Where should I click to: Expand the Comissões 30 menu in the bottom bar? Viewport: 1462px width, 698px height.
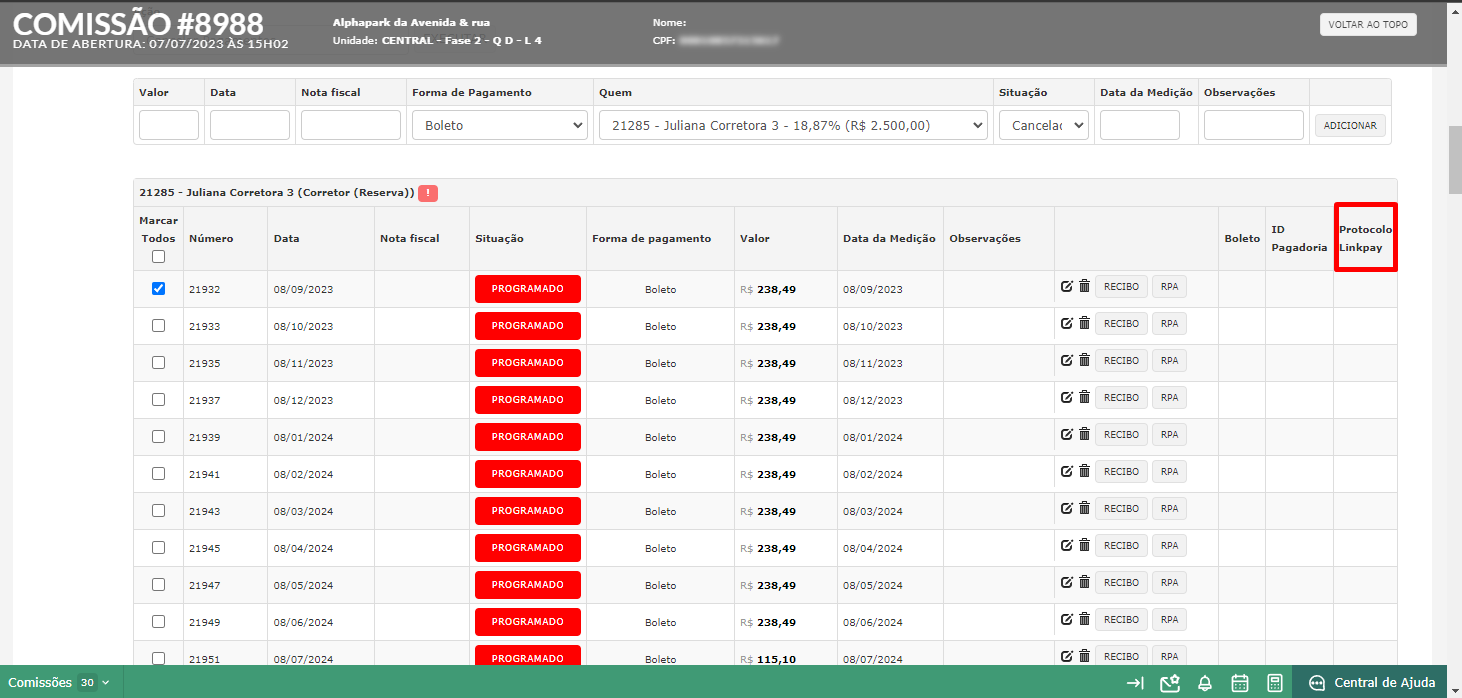[x=59, y=683]
